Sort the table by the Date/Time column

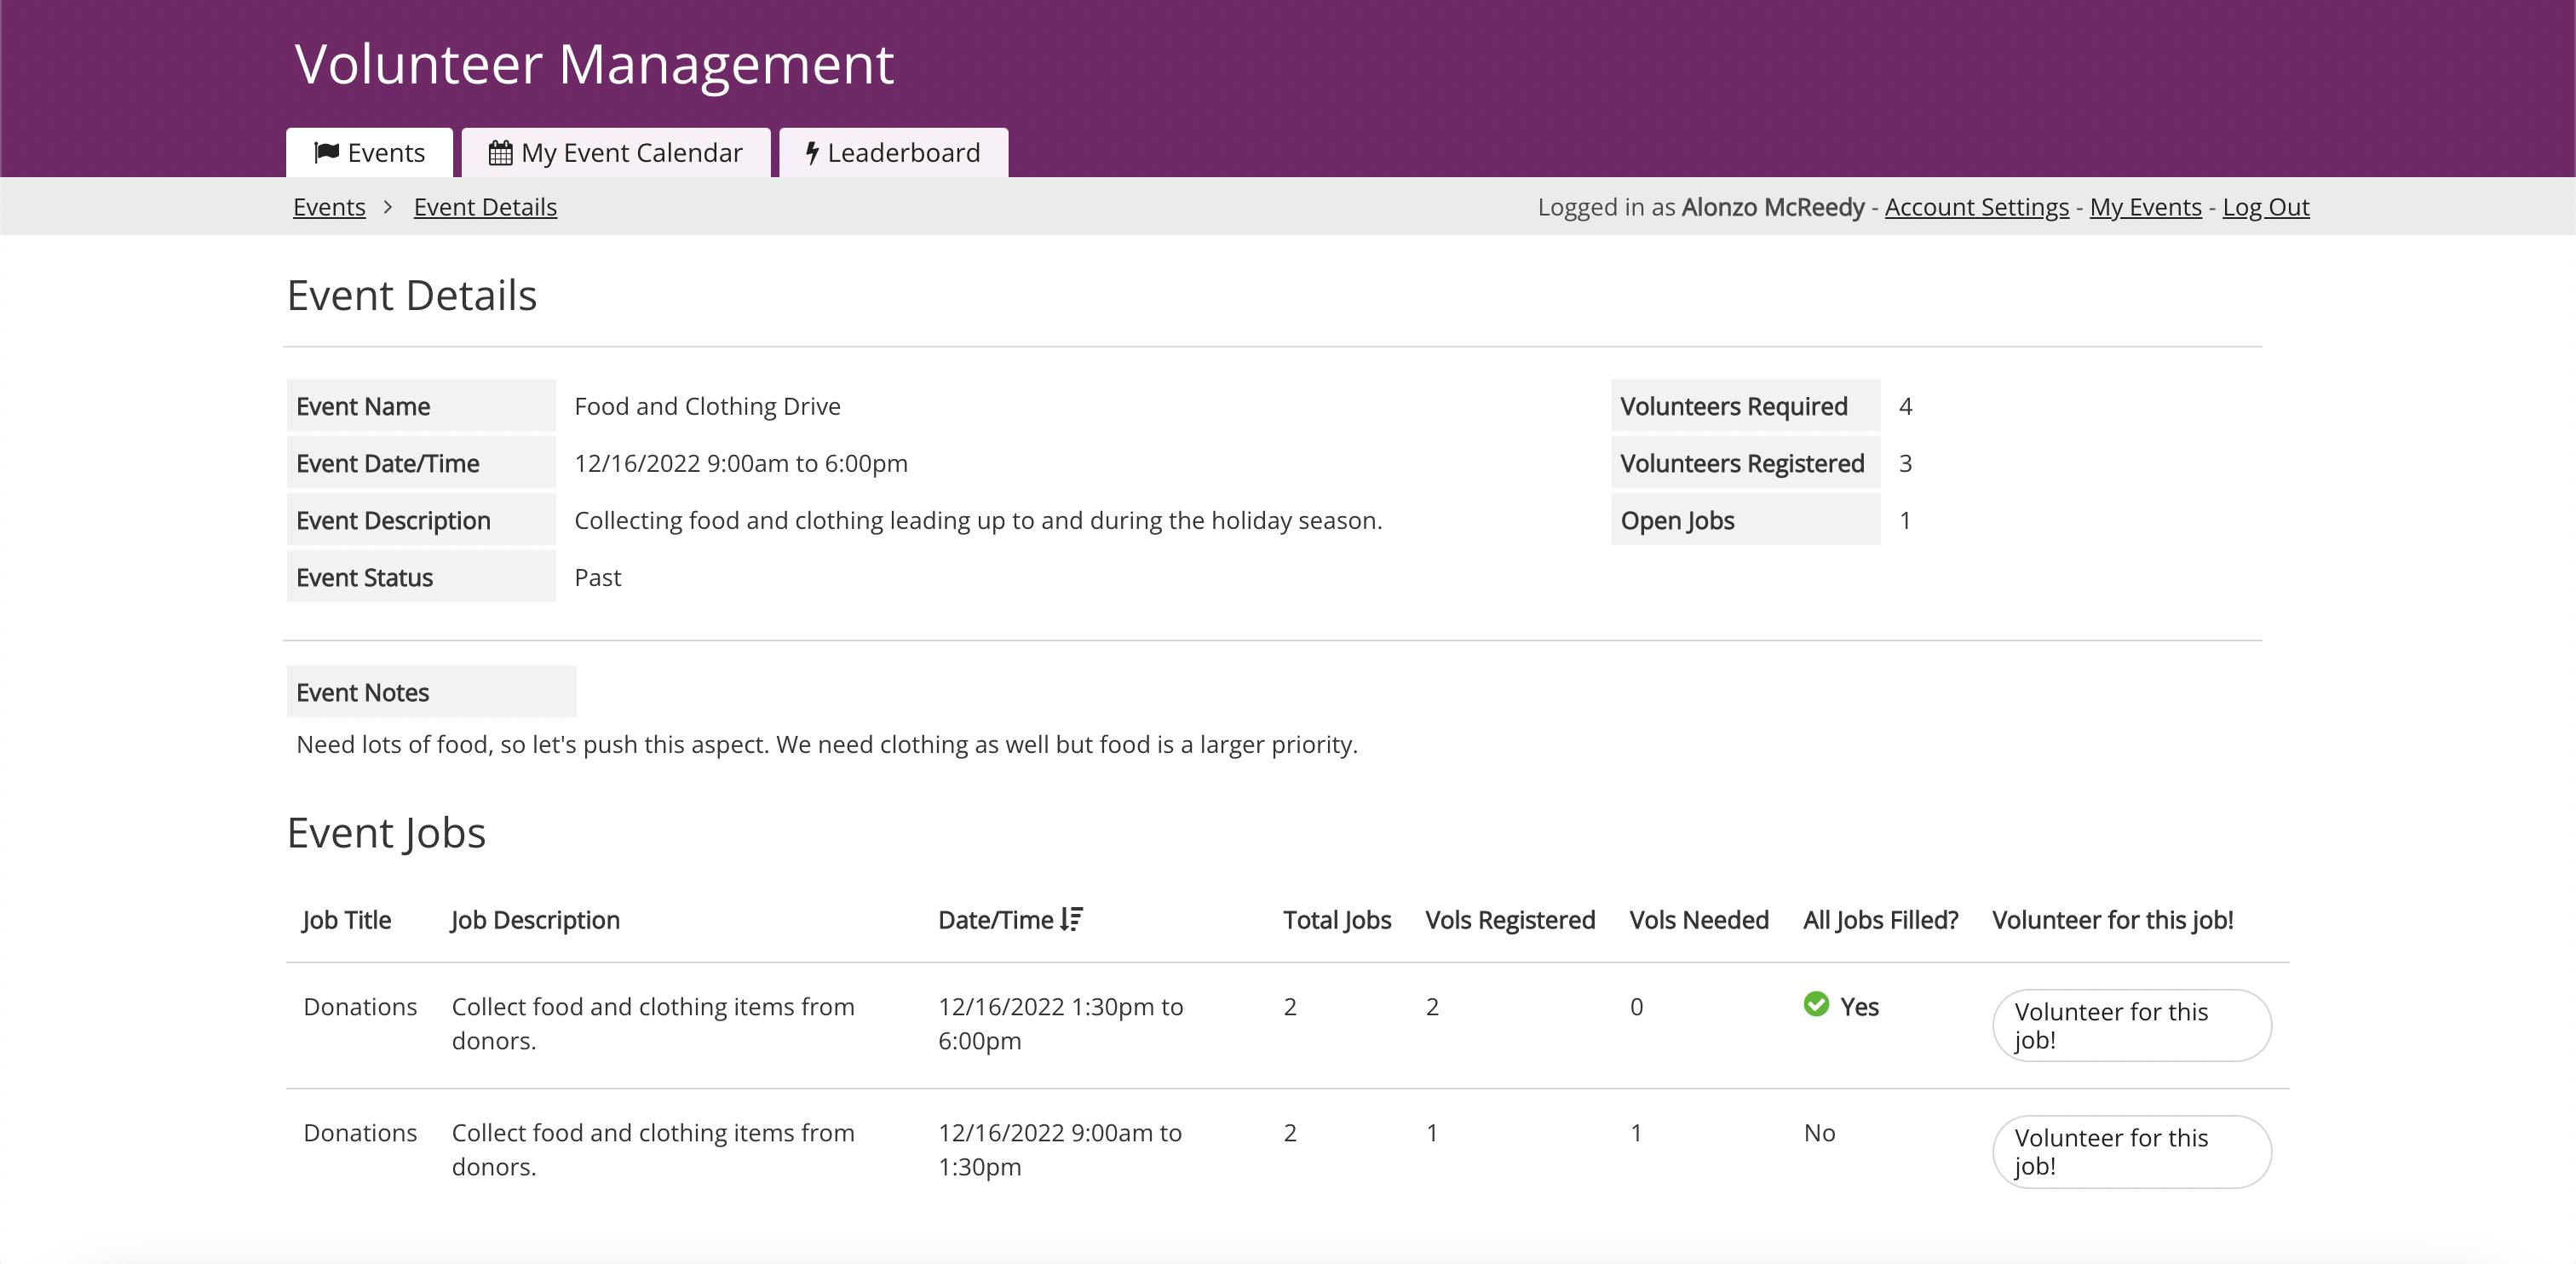click(1008, 919)
